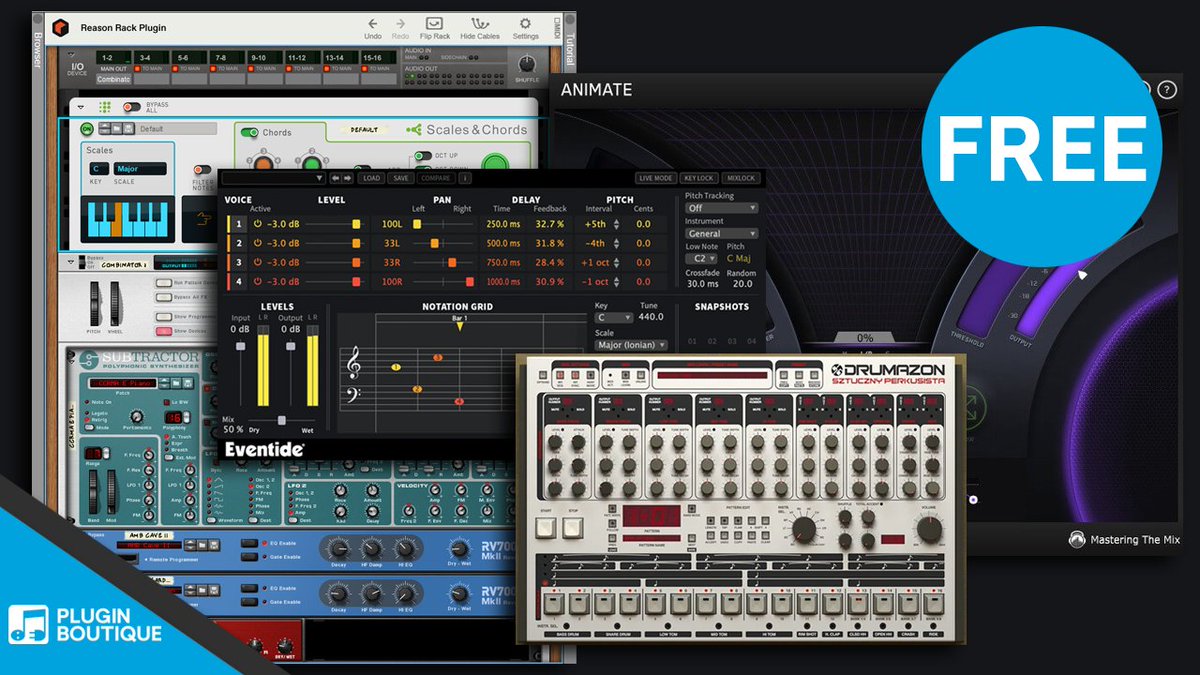Click note 1 on the Notation Grid

[395, 367]
